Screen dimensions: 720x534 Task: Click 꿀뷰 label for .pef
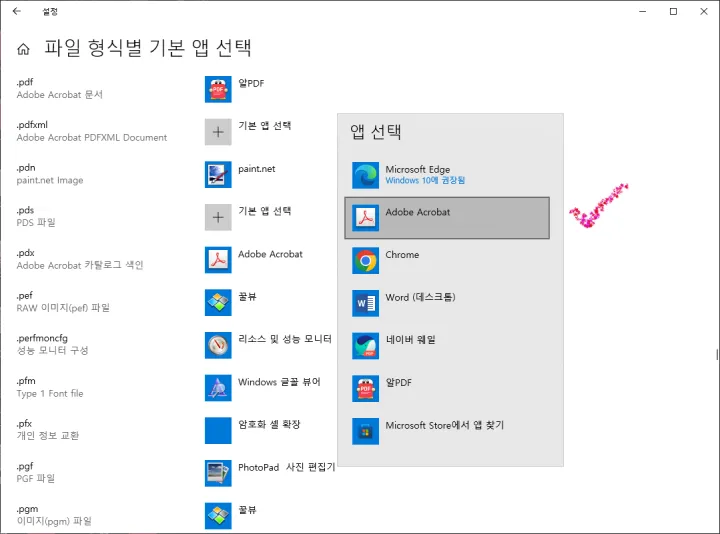coord(247,297)
